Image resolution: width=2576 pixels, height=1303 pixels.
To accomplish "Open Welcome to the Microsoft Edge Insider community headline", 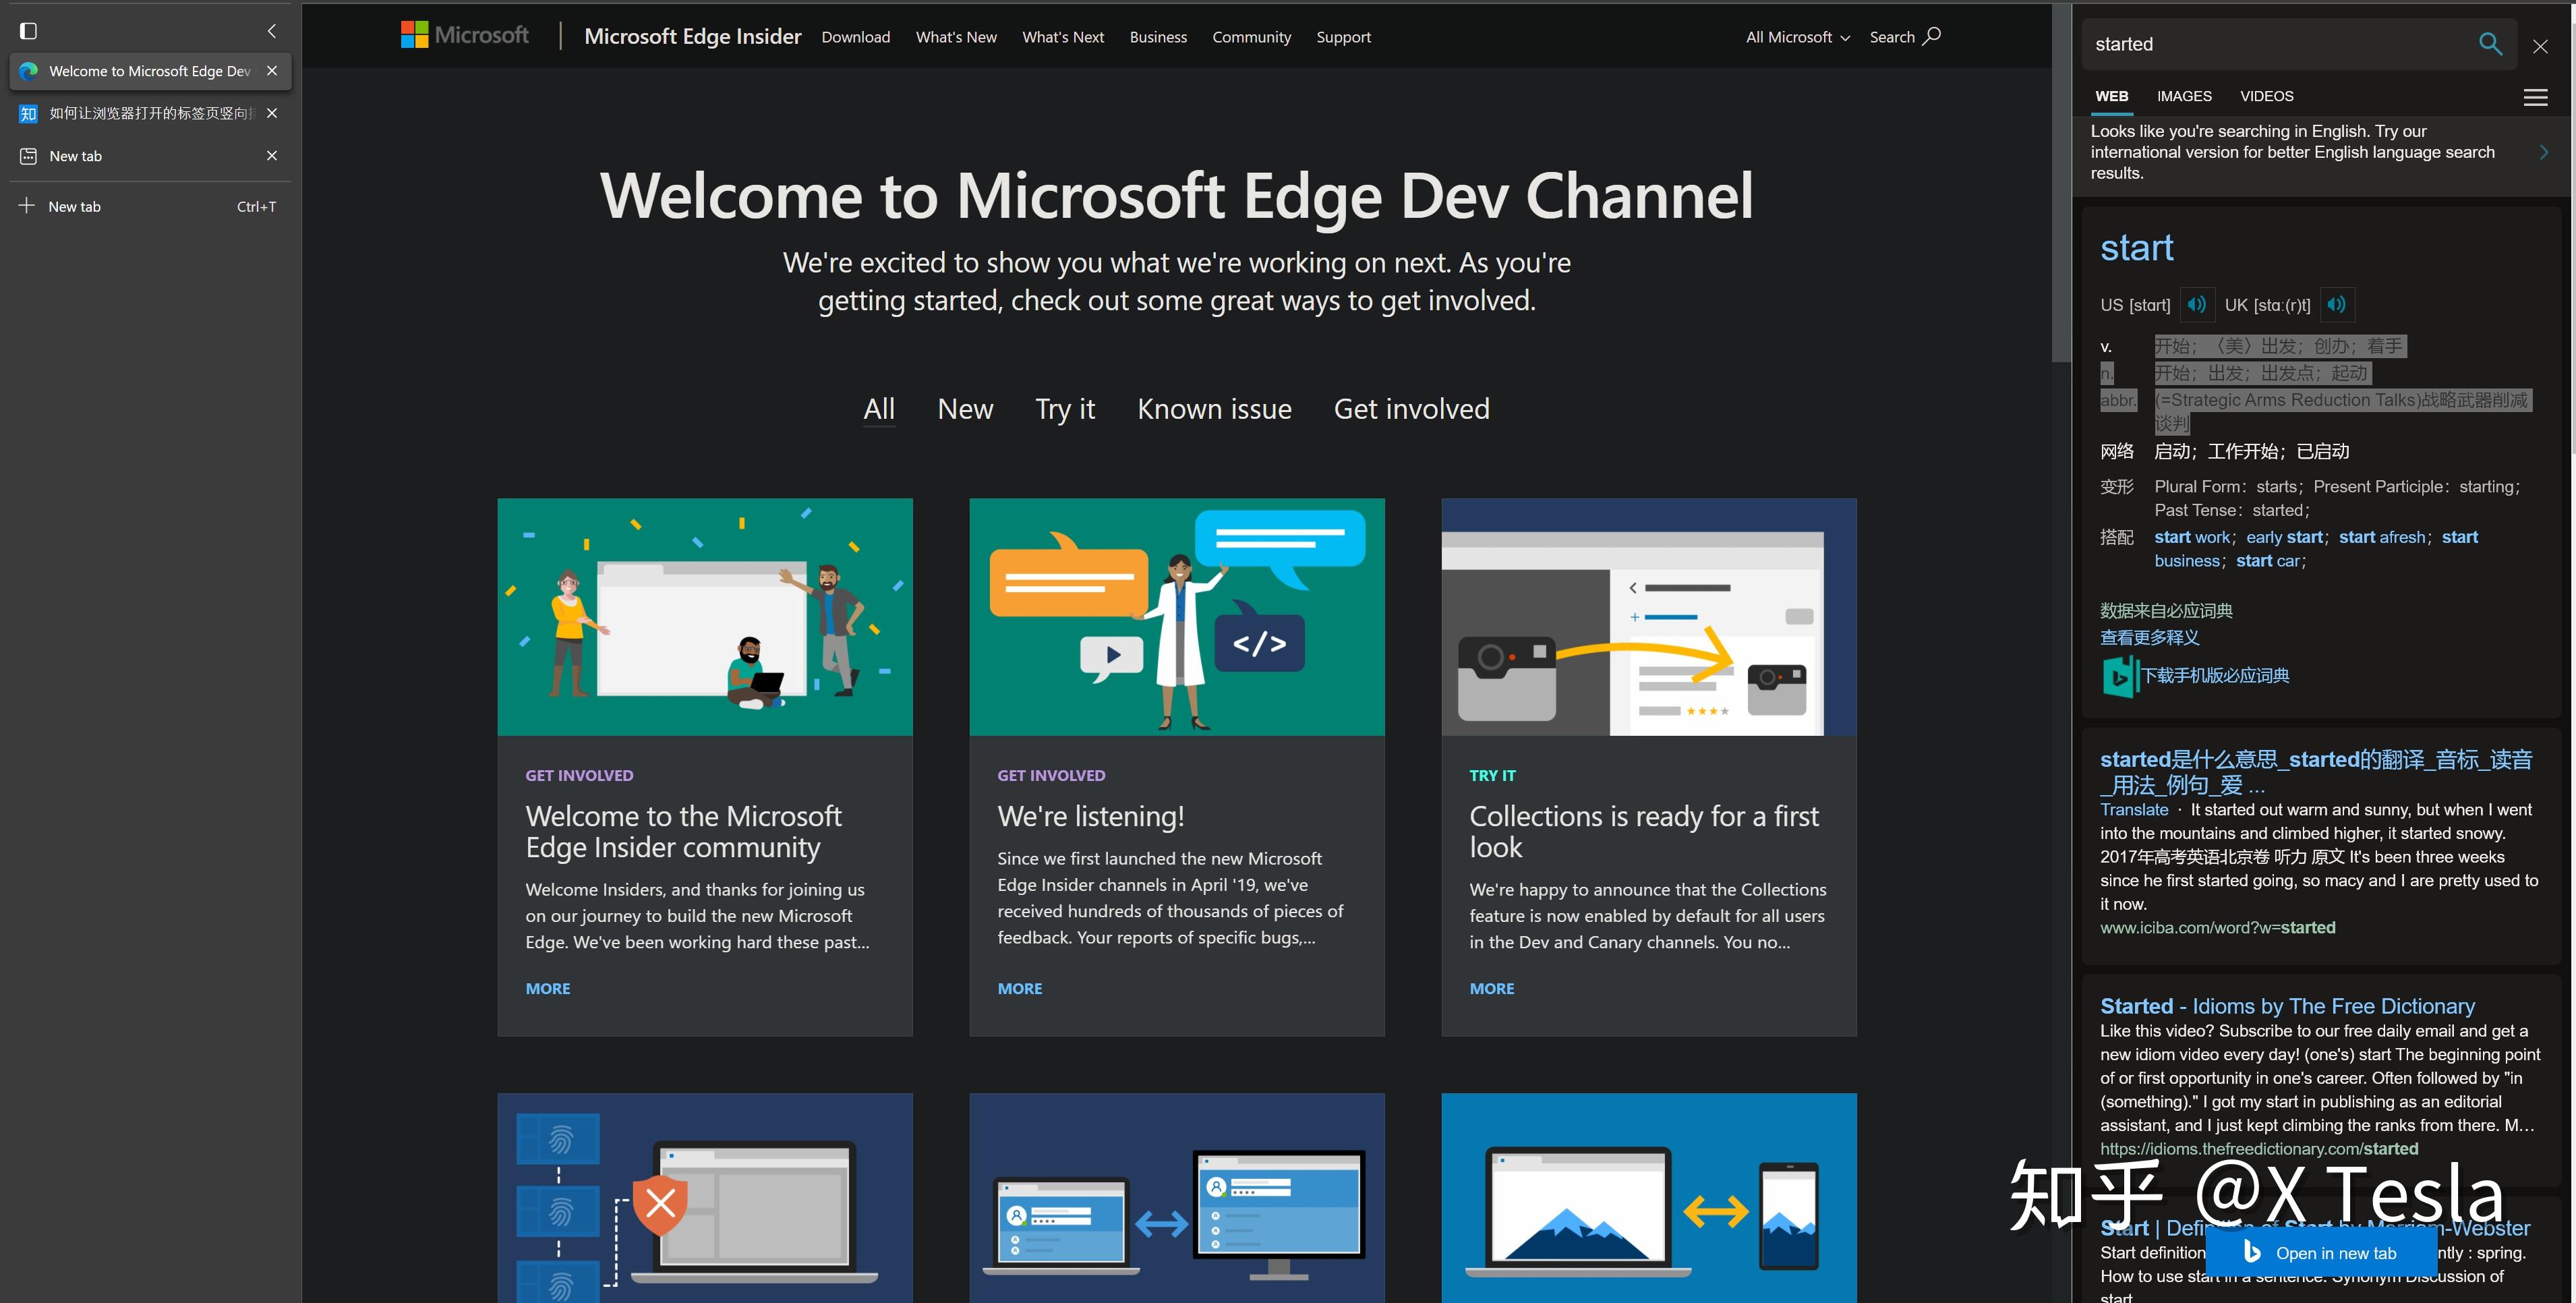I will (x=684, y=832).
